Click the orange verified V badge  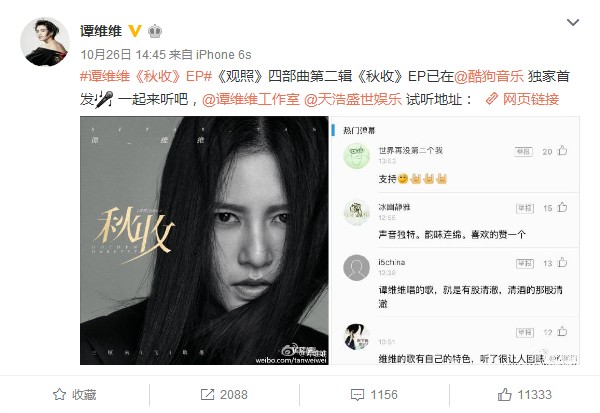[134, 31]
